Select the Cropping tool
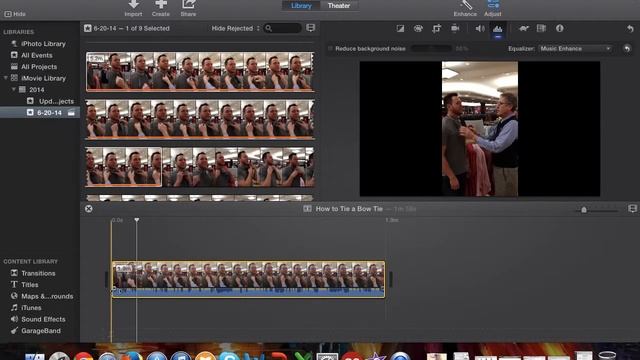 pos(436,29)
